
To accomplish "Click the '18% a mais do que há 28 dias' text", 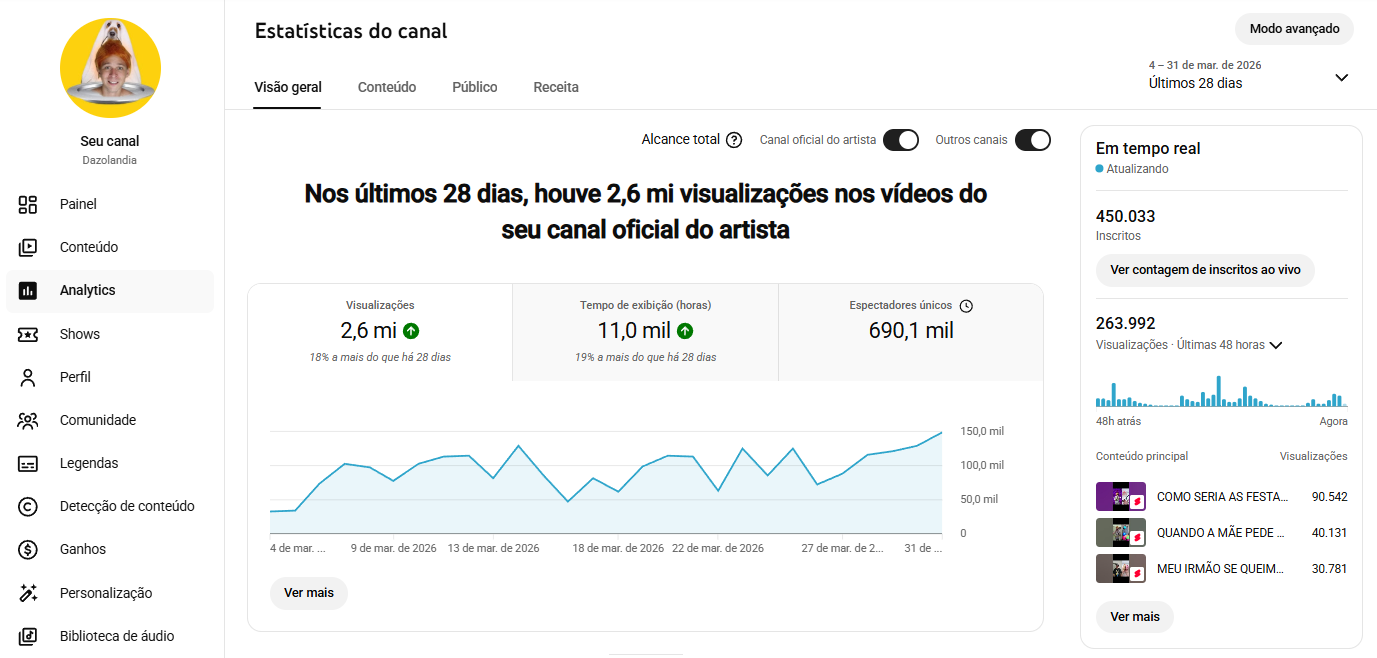I will (x=380, y=357).
